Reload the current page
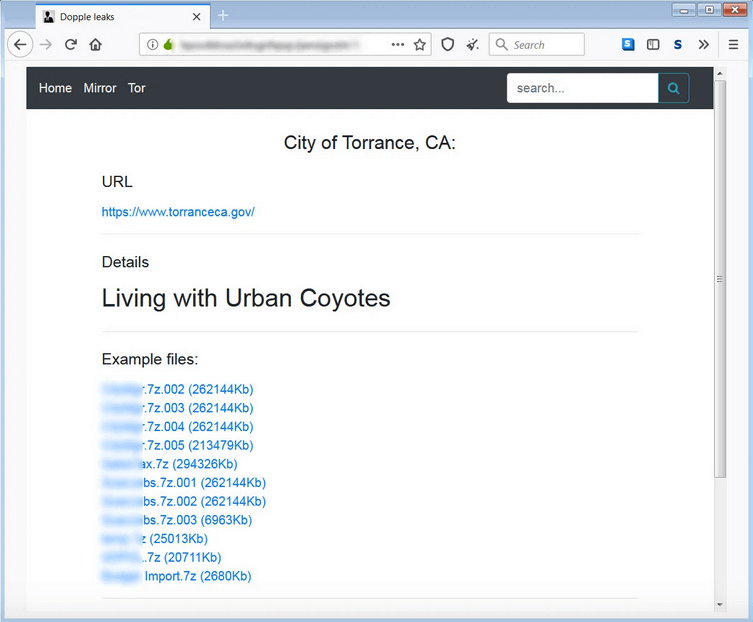753x622 pixels. pyautogui.click(x=71, y=44)
